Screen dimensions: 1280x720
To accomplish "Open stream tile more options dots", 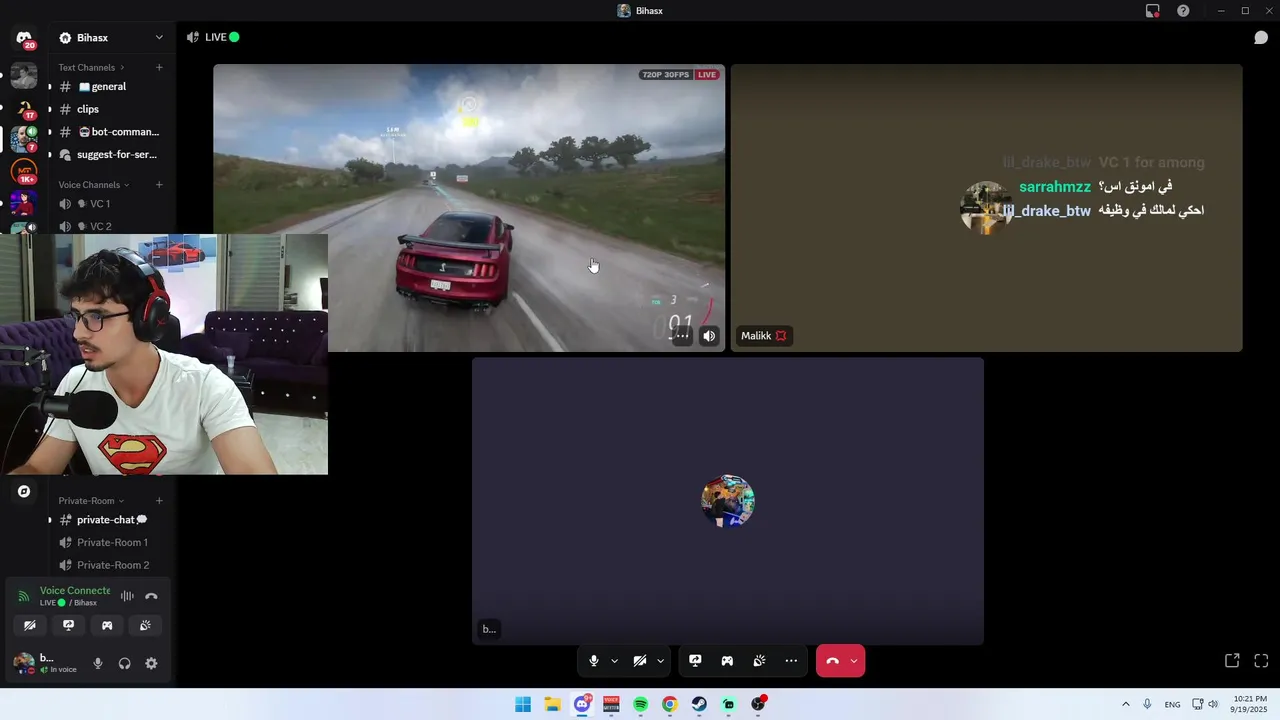I will pyautogui.click(x=681, y=336).
